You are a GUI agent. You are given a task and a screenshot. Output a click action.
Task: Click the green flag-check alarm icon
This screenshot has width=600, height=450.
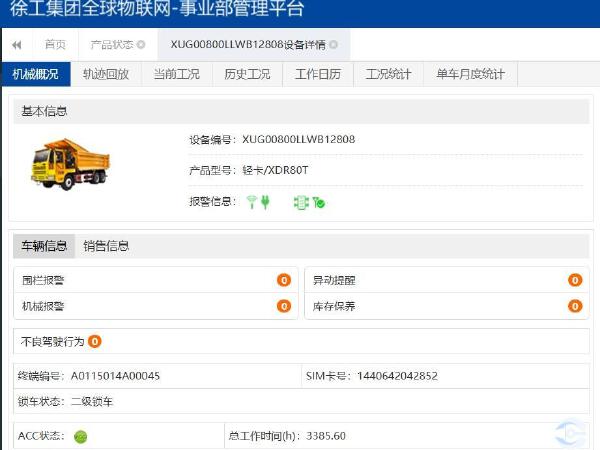(318, 202)
